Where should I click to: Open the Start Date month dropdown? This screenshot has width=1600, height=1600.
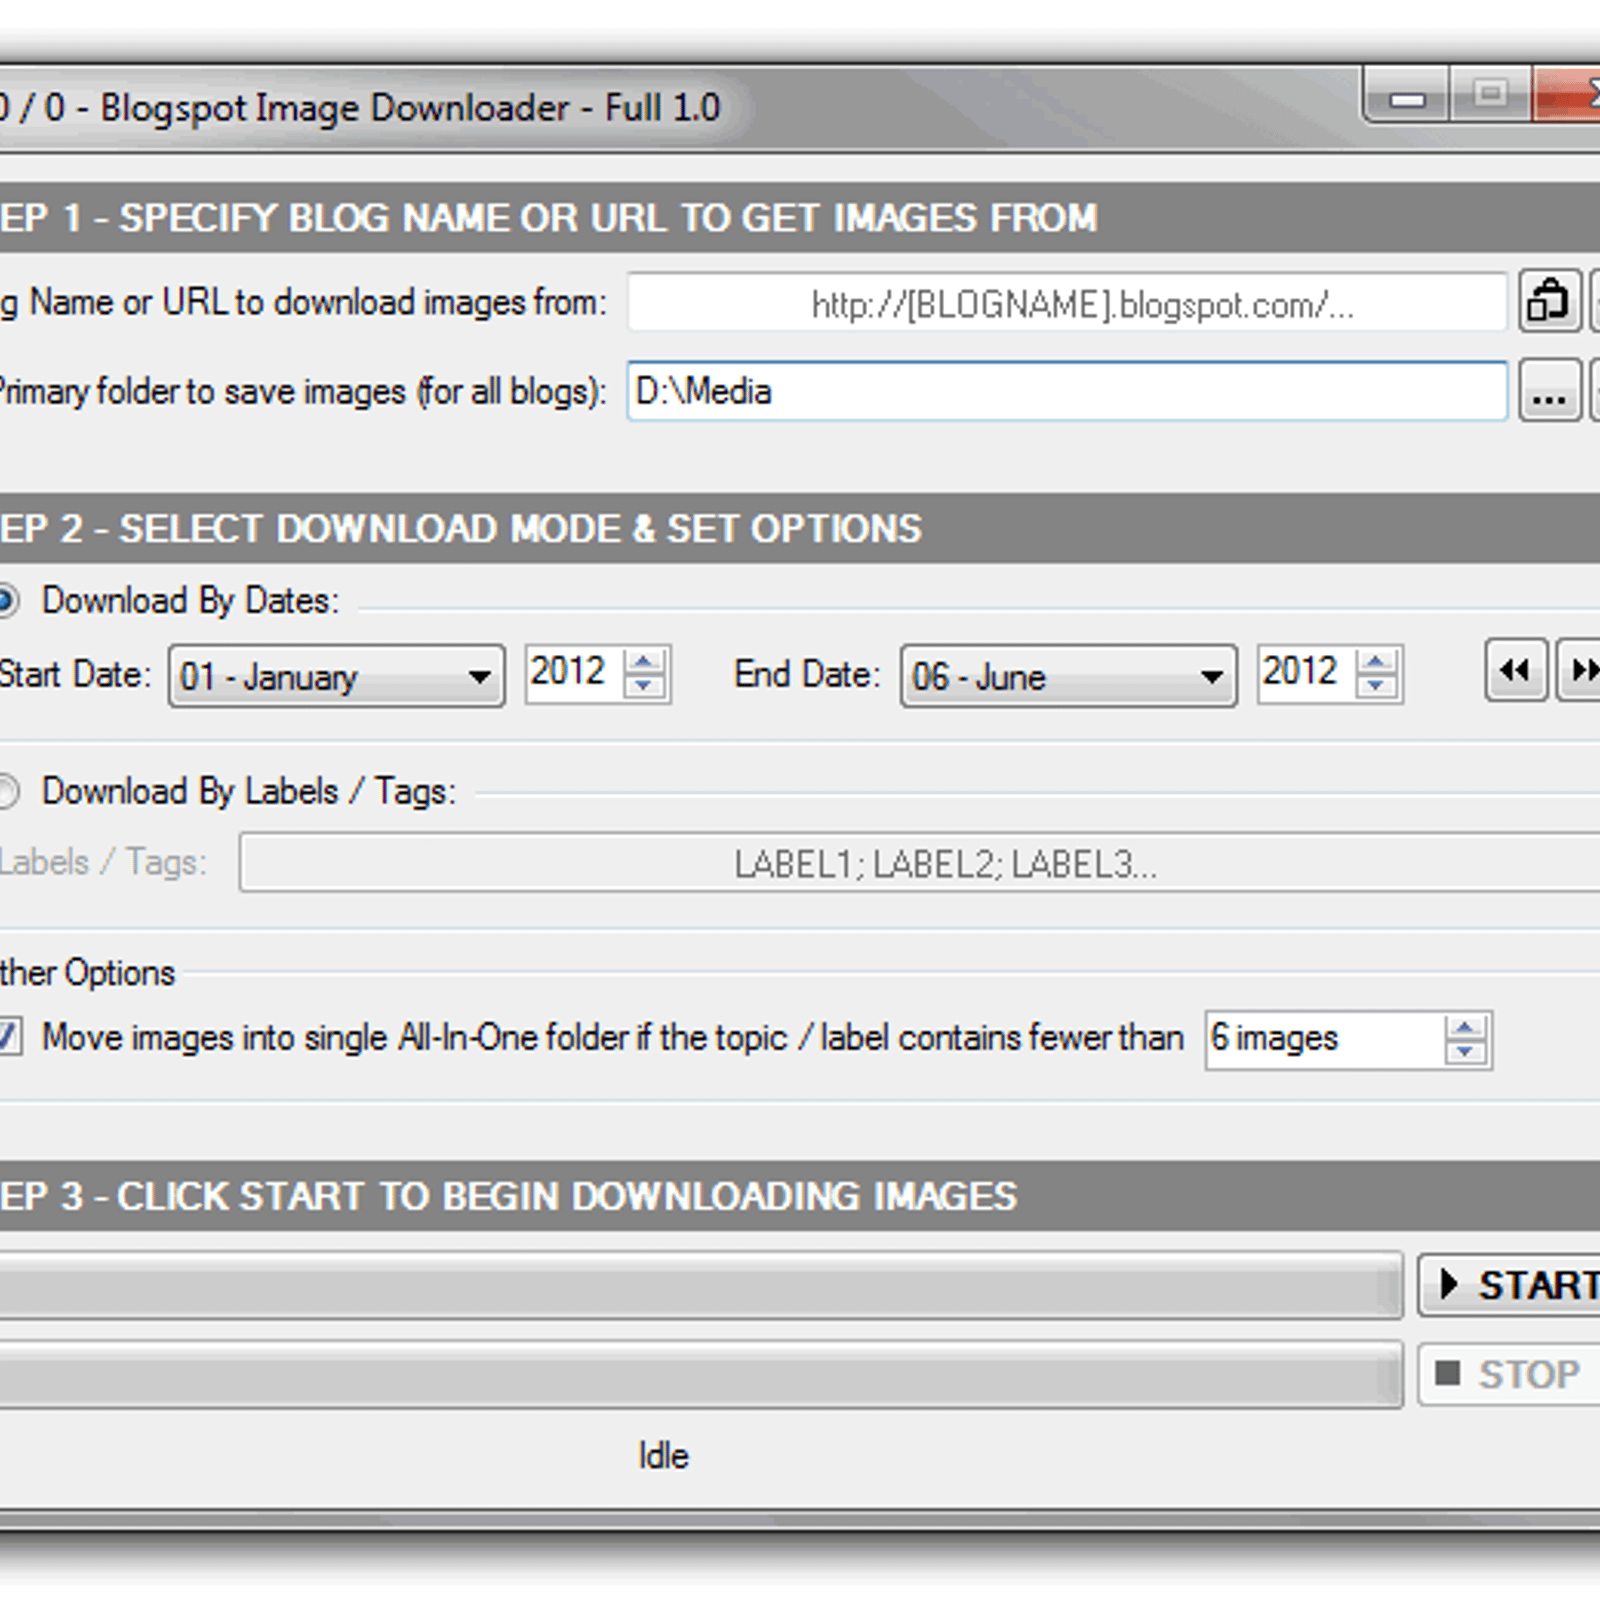coord(337,676)
